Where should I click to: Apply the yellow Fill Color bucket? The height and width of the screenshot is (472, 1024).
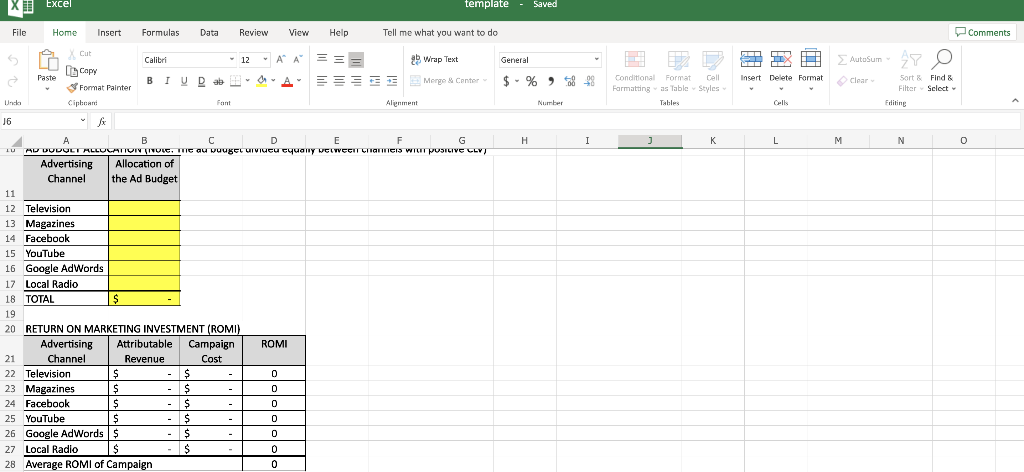click(263, 80)
